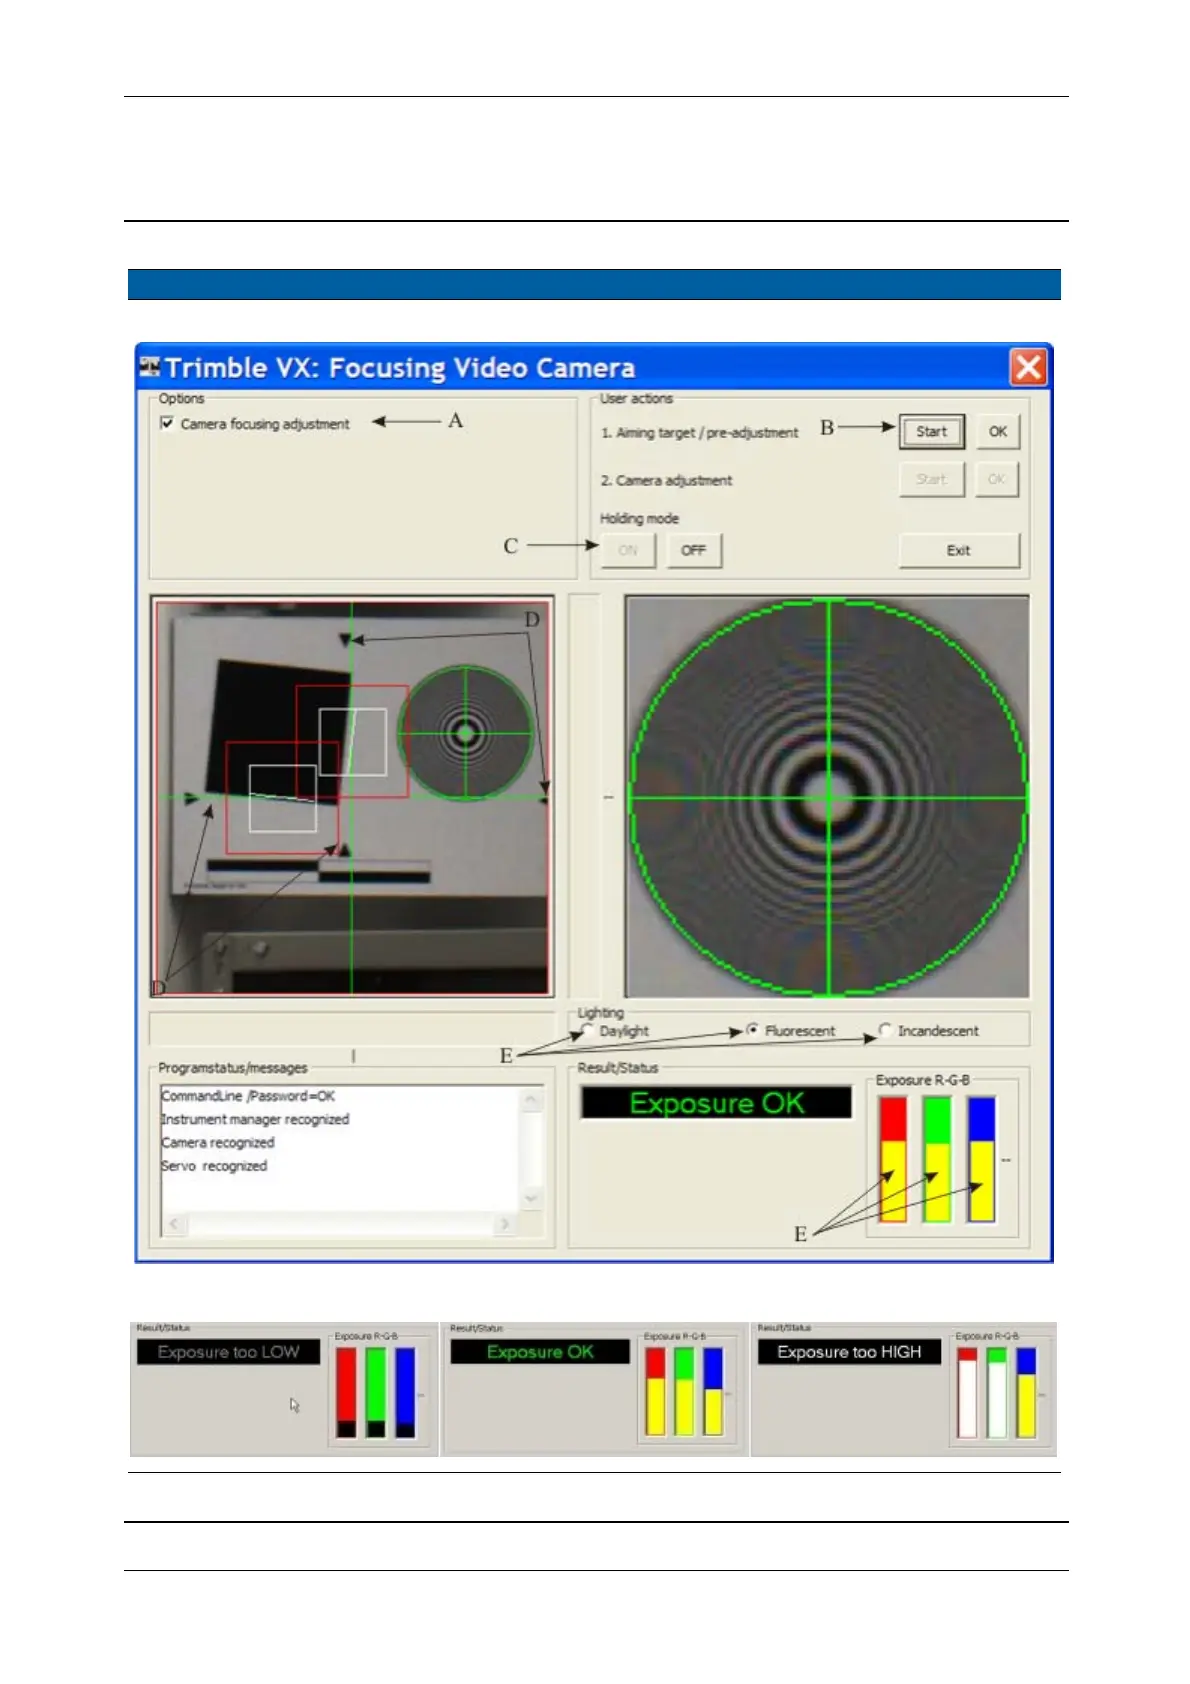1190x1684 pixels.
Task: Click Start for Camera adjustment step
Action: (x=931, y=479)
